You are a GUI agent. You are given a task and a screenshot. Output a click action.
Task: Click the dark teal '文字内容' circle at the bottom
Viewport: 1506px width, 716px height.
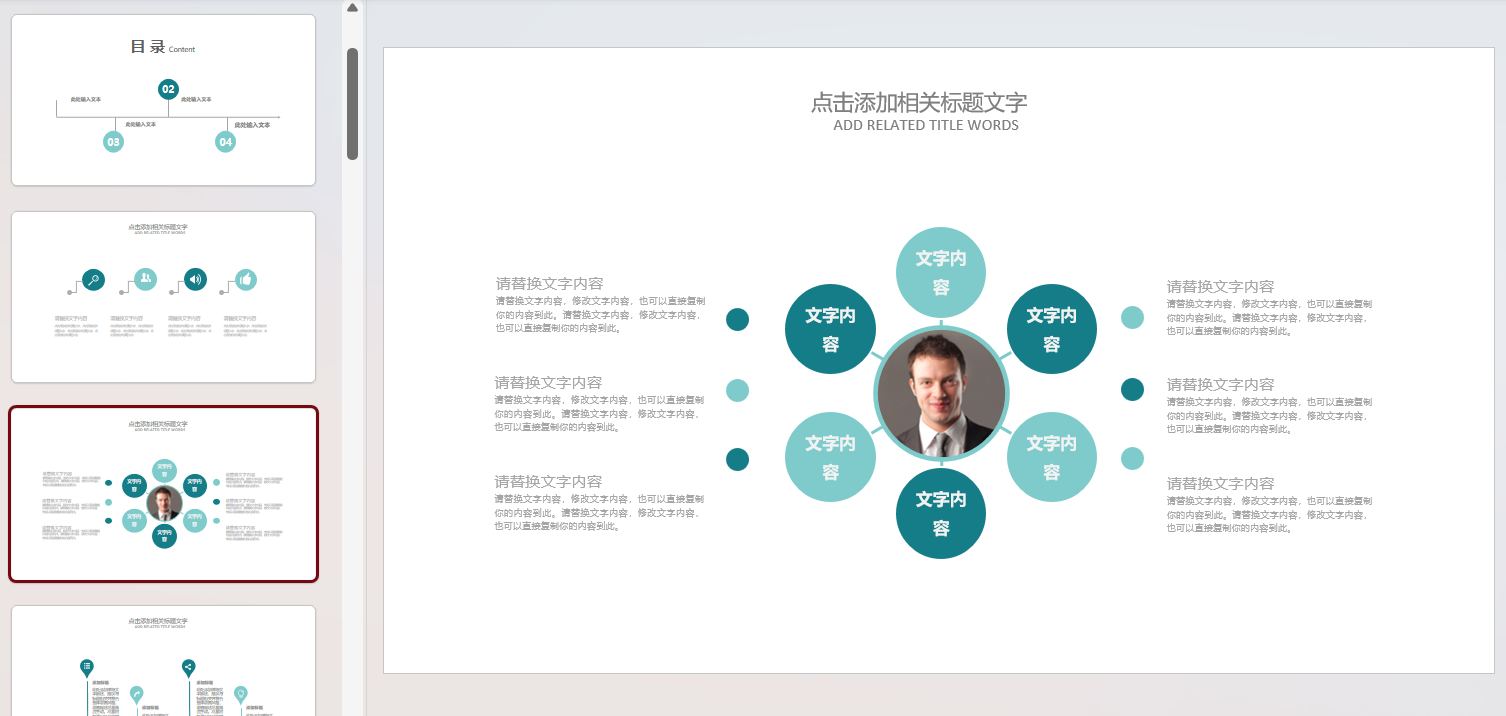[x=940, y=513]
